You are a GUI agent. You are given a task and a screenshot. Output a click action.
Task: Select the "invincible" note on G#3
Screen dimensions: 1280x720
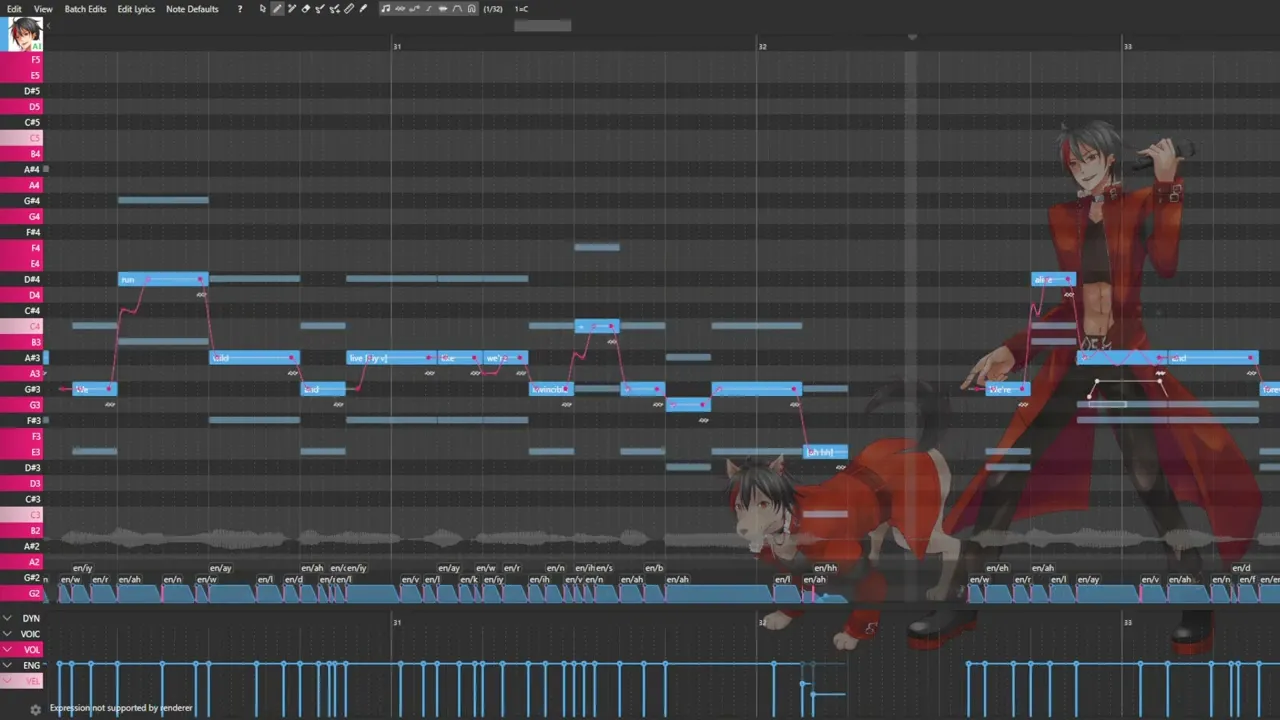[x=551, y=389]
